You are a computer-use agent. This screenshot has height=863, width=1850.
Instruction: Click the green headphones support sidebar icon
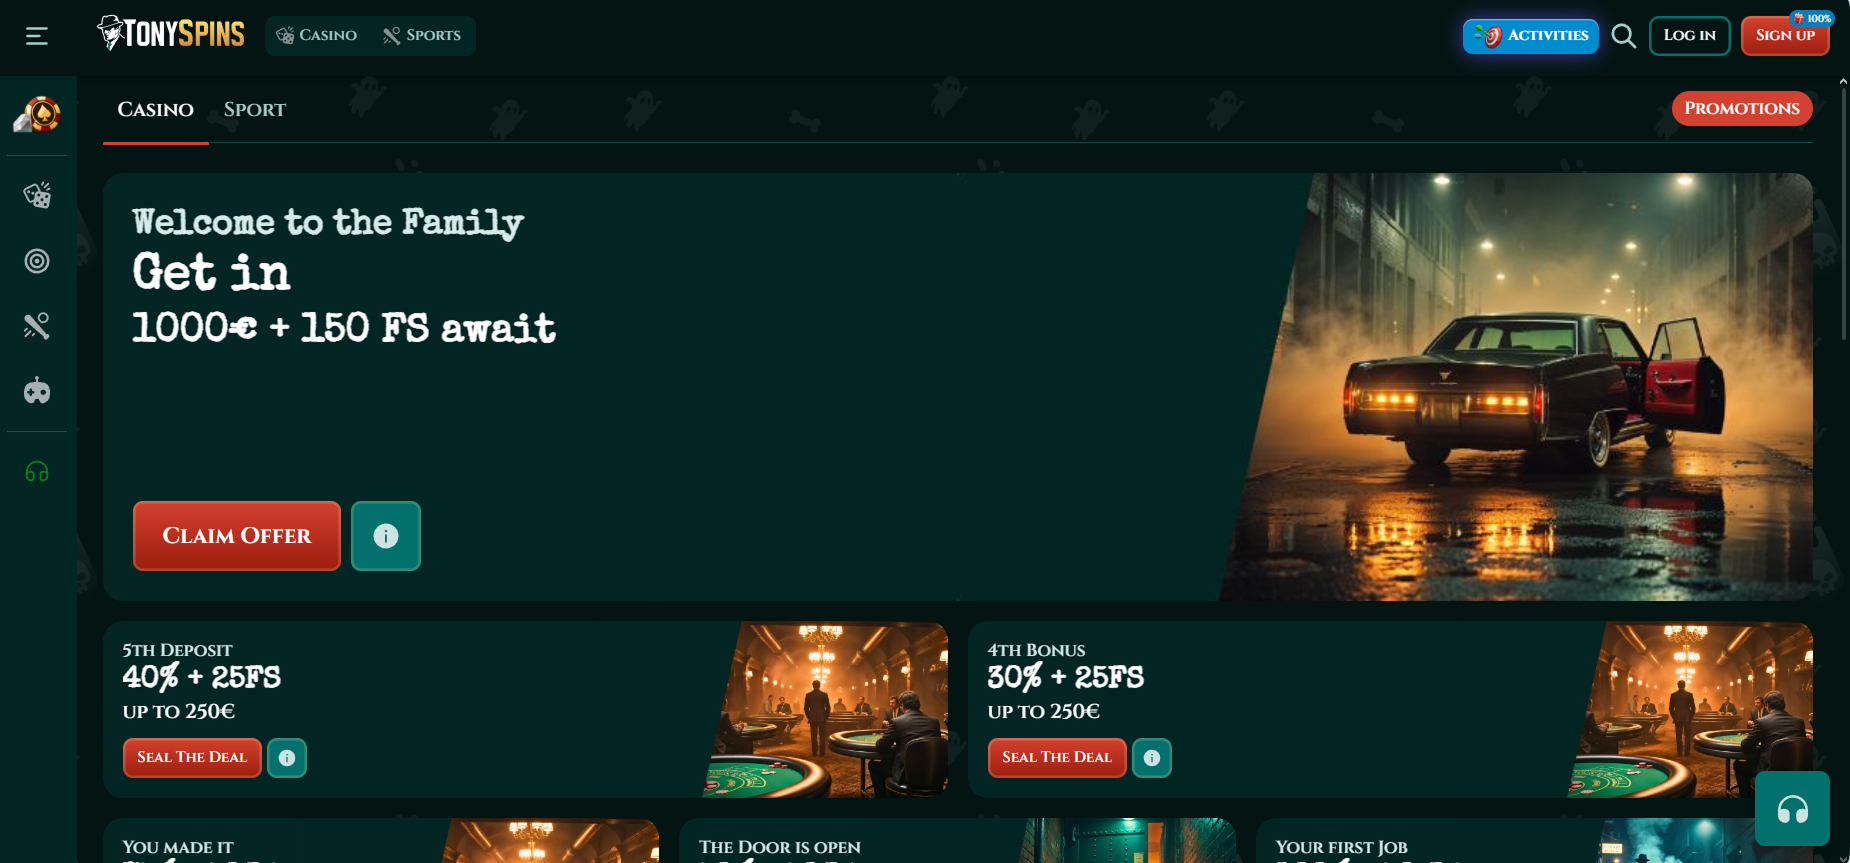(x=37, y=472)
